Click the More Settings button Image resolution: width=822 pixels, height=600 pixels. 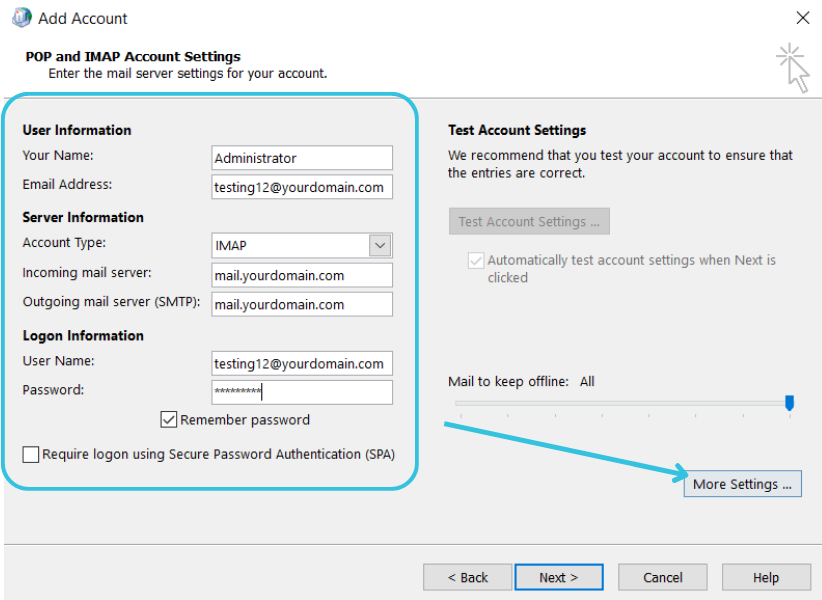pos(742,484)
